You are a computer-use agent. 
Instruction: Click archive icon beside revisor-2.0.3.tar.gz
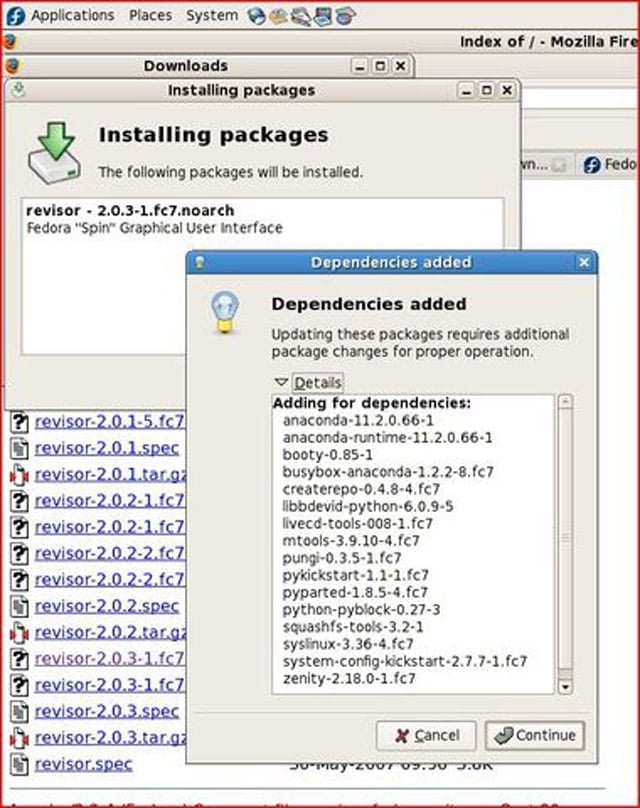pyautogui.click(x=19, y=738)
